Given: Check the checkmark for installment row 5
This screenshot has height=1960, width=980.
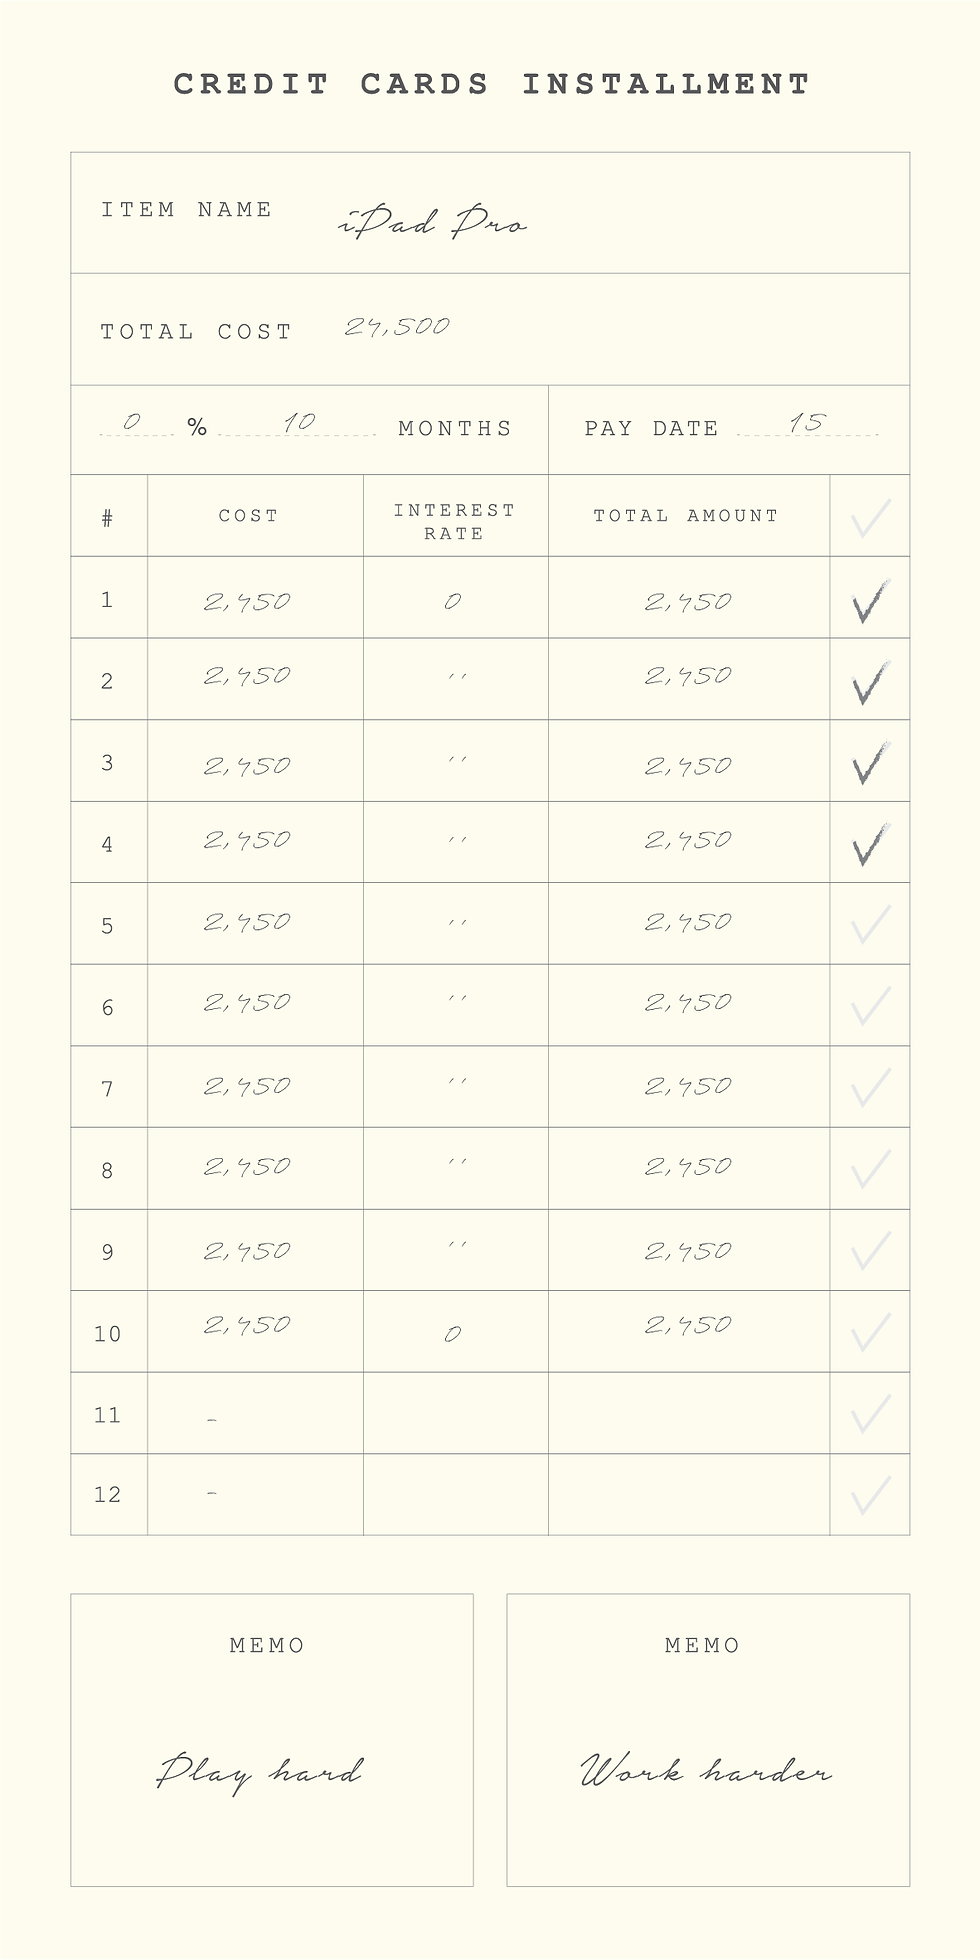Looking at the screenshot, I should [x=870, y=924].
